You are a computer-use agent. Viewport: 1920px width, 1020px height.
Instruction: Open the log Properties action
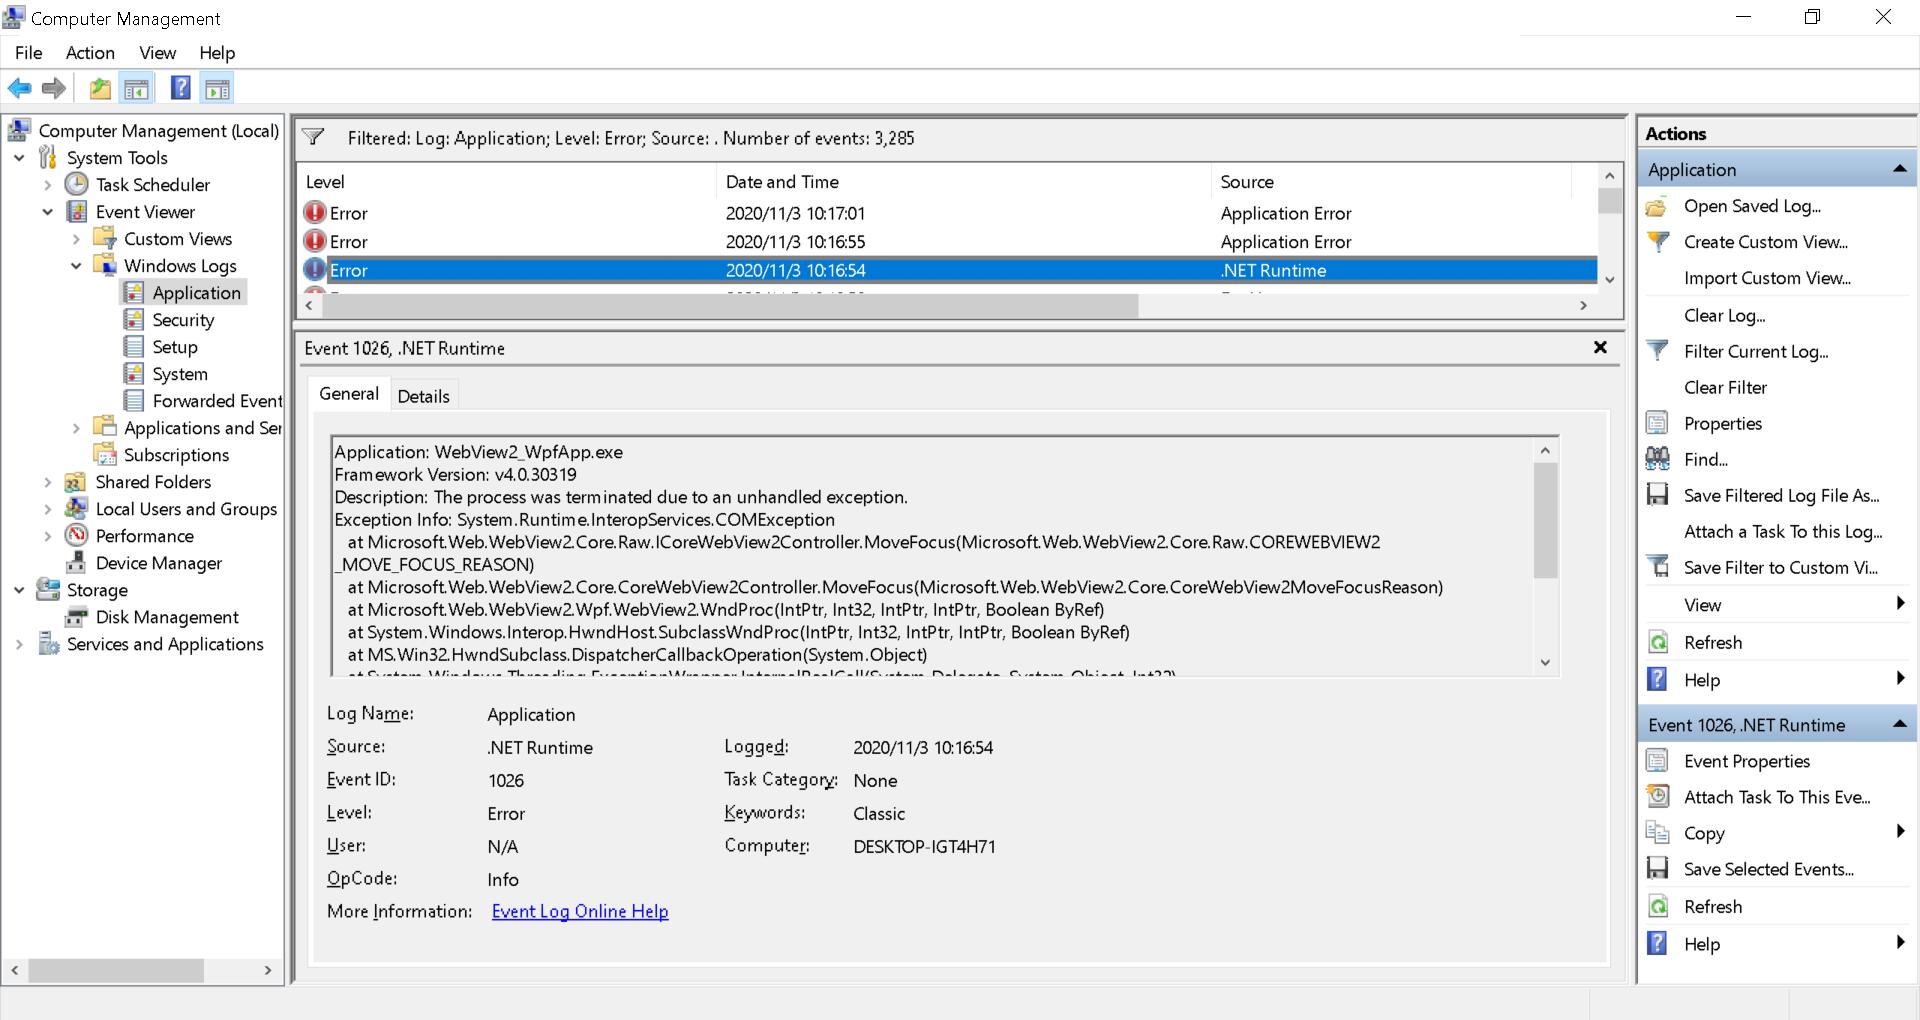coord(1726,423)
